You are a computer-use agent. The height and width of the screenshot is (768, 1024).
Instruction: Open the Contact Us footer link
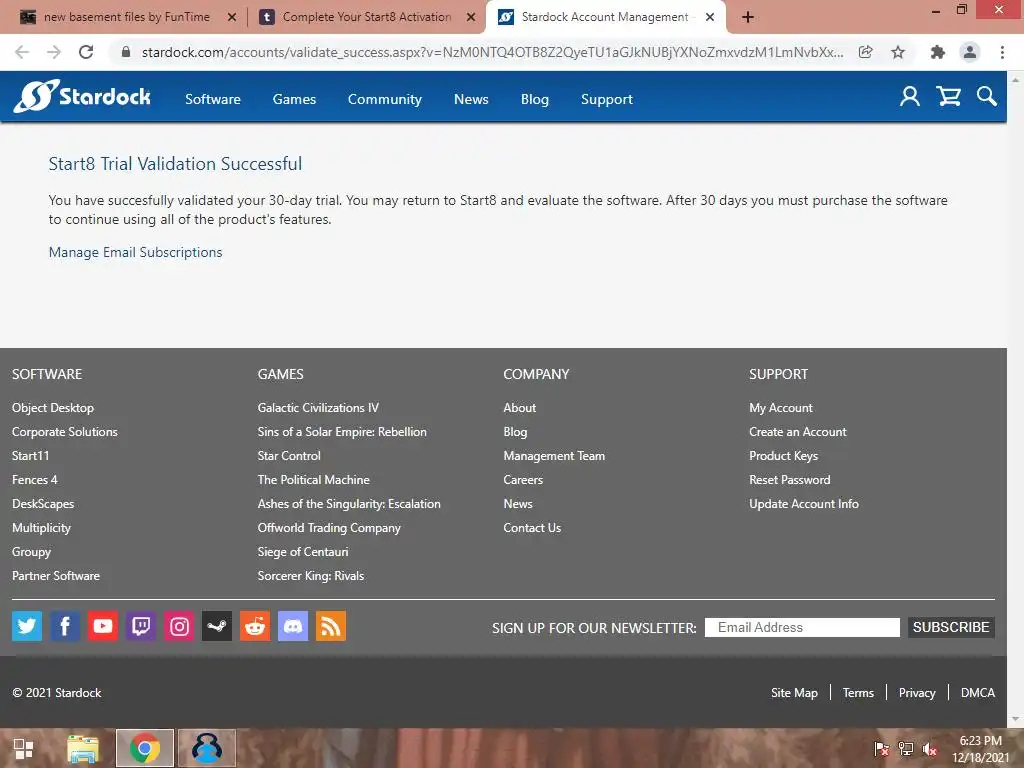coord(532,528)
